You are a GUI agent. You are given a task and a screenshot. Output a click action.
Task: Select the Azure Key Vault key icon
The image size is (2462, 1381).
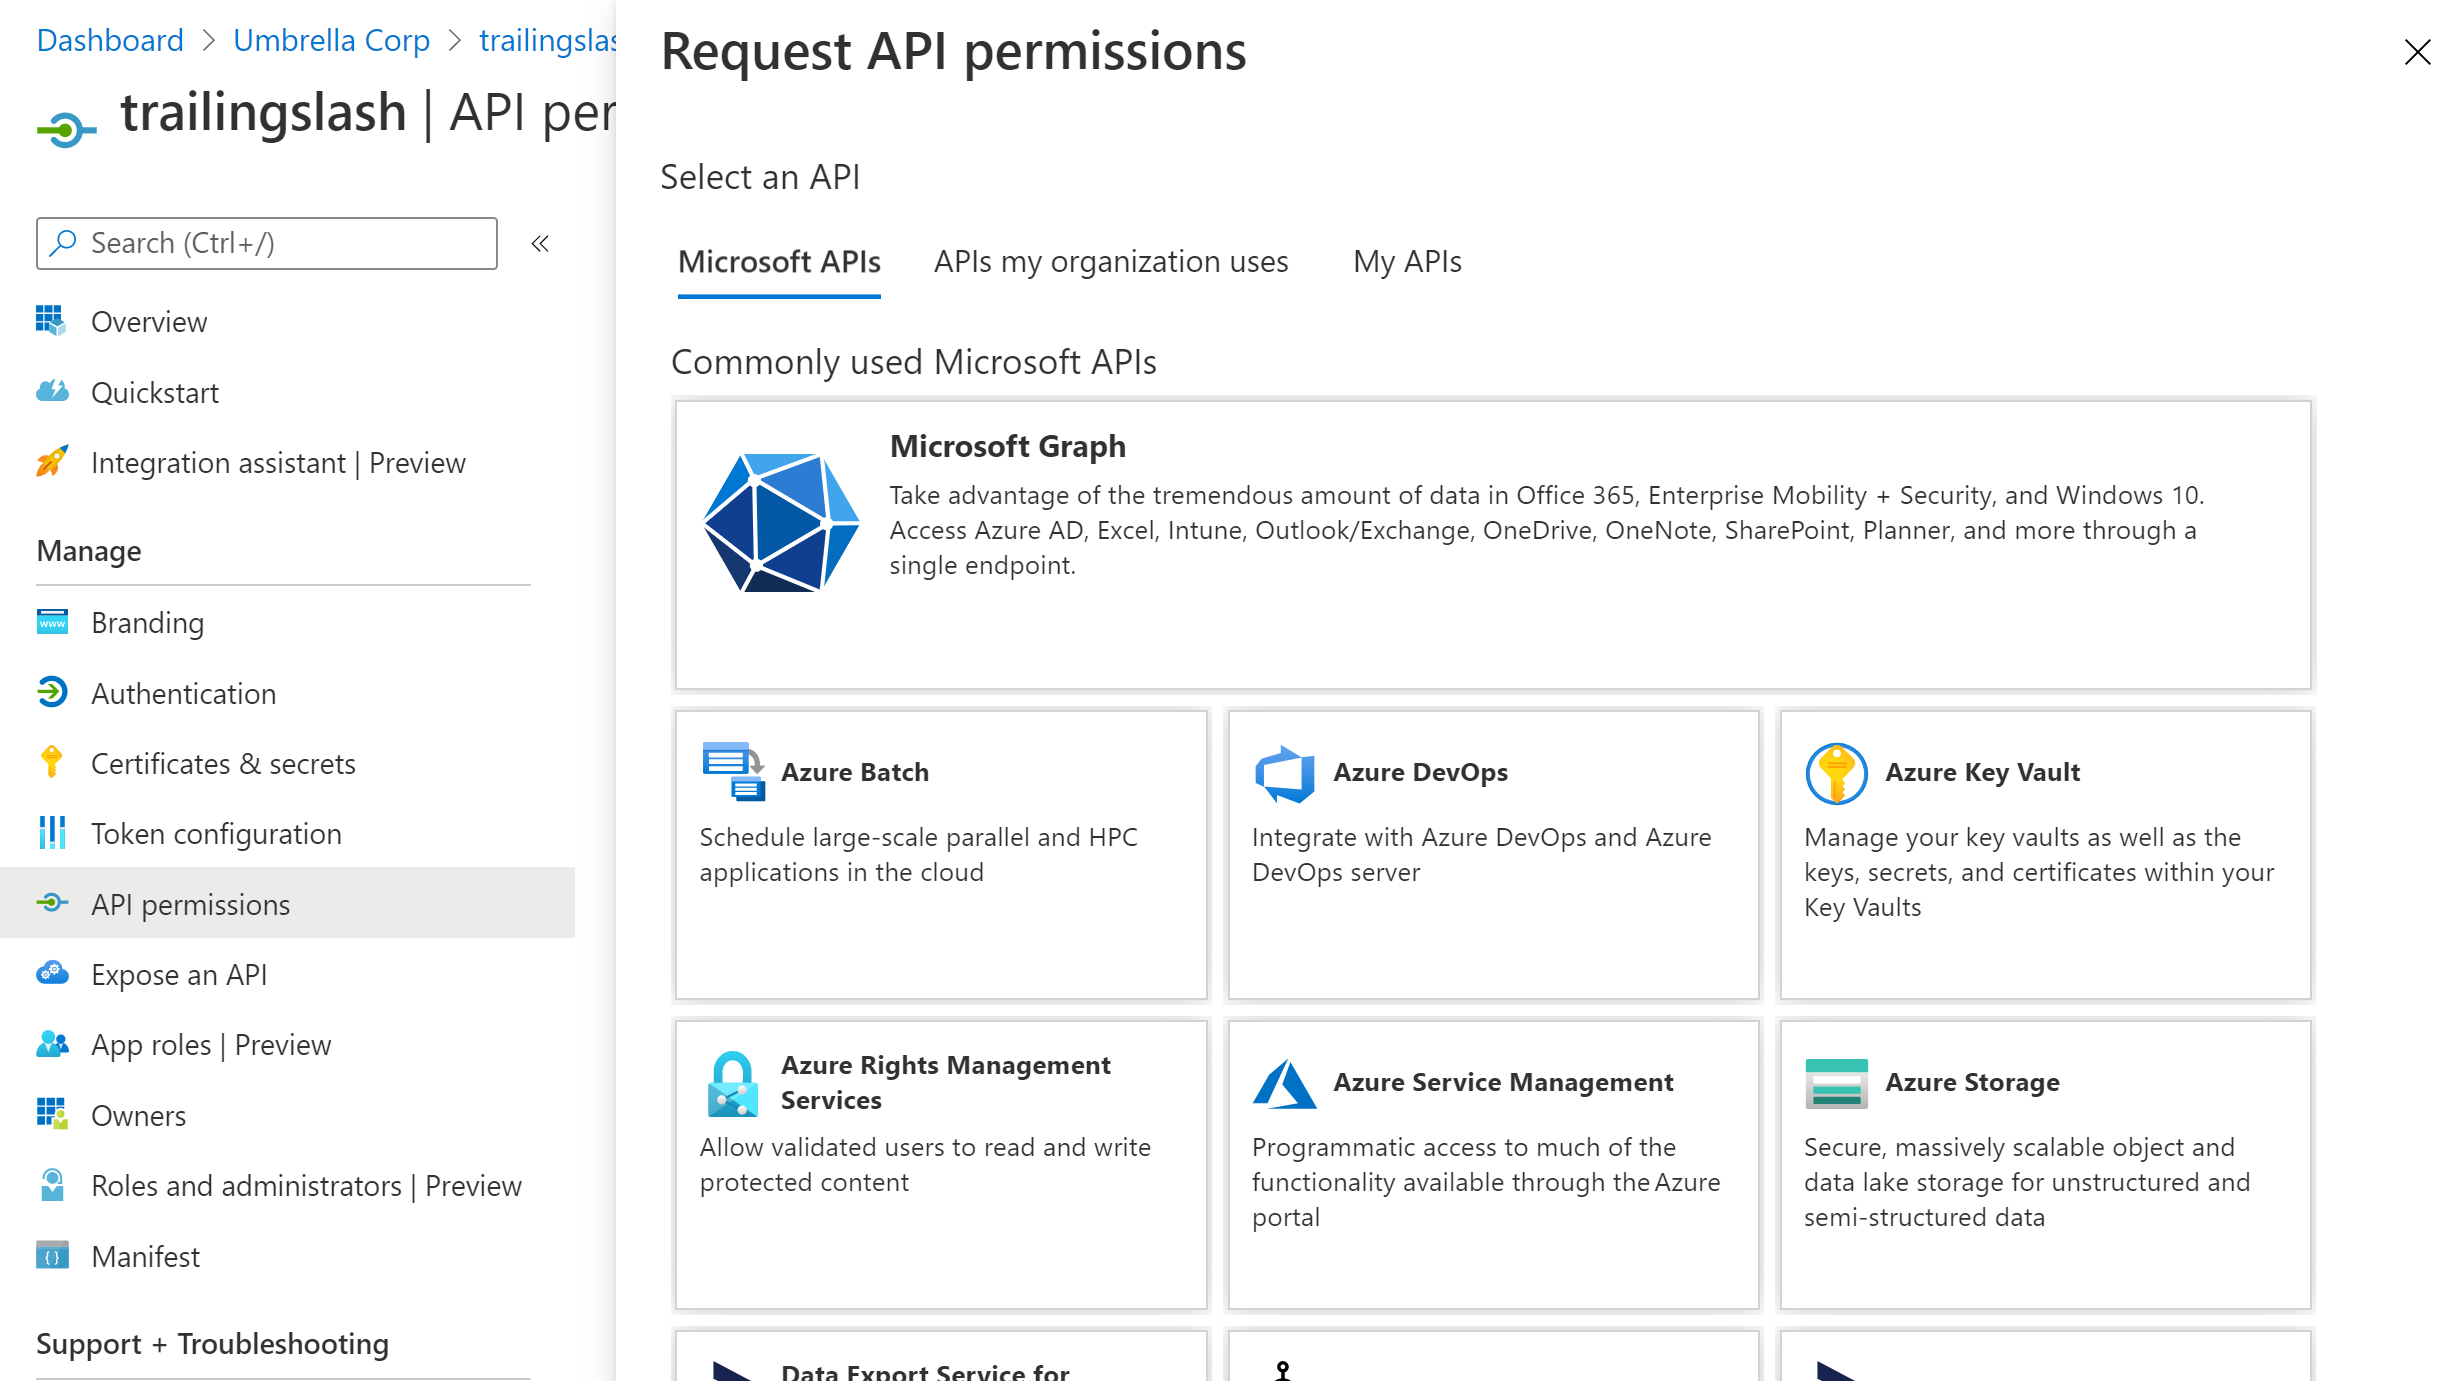coord(1835,772)
